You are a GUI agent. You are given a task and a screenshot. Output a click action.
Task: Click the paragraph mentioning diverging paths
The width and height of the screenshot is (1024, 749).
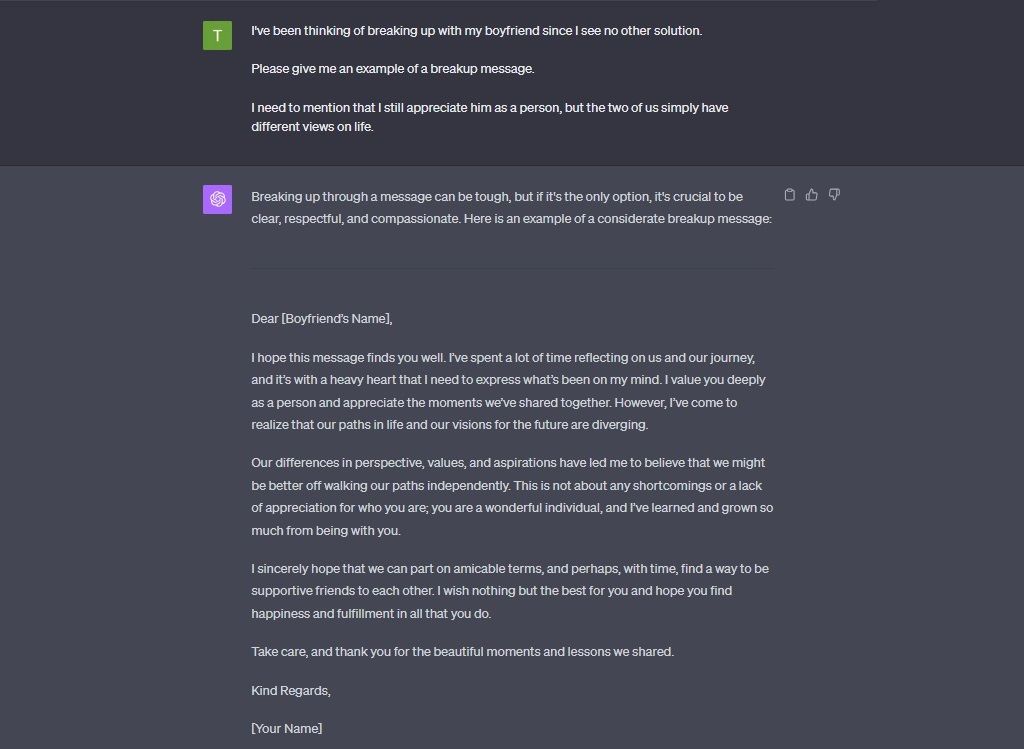pyautogui.click(x=508, y=390)
